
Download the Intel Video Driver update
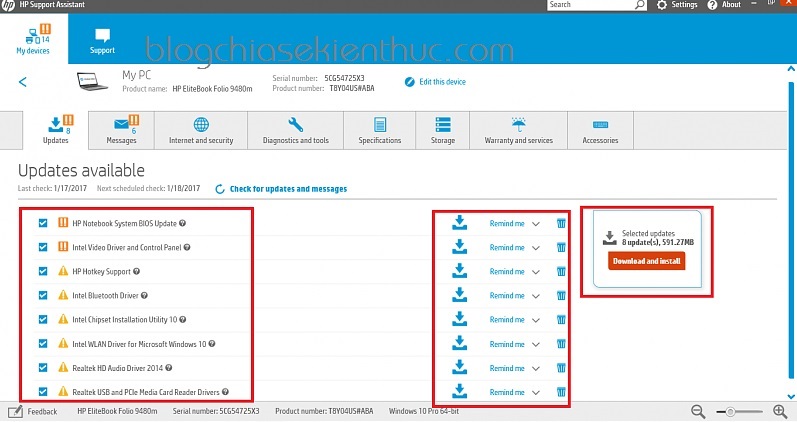click(459, 247)
